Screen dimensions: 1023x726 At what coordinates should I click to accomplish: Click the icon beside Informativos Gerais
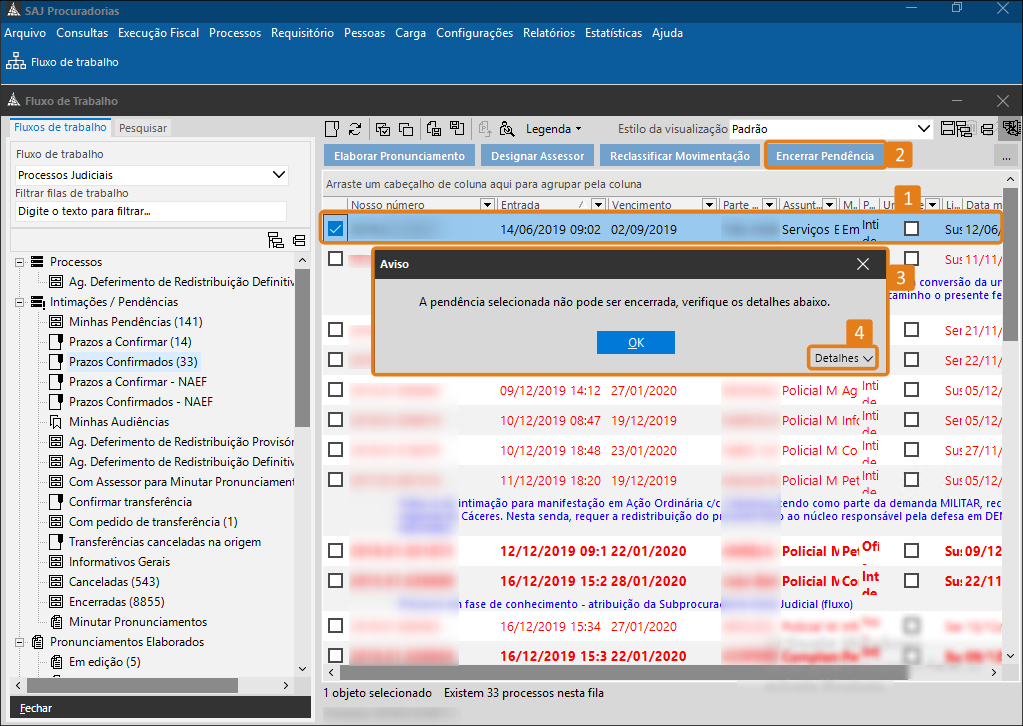56,562
